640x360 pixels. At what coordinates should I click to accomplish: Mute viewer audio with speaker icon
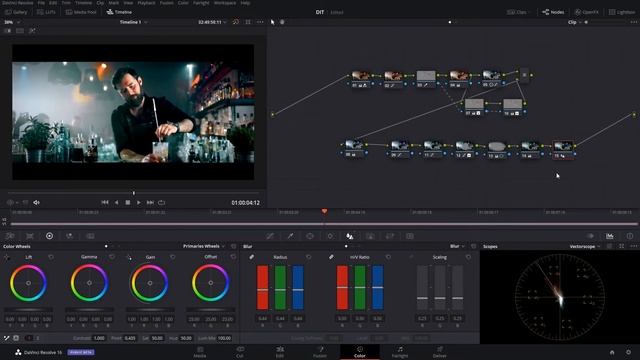37,202
